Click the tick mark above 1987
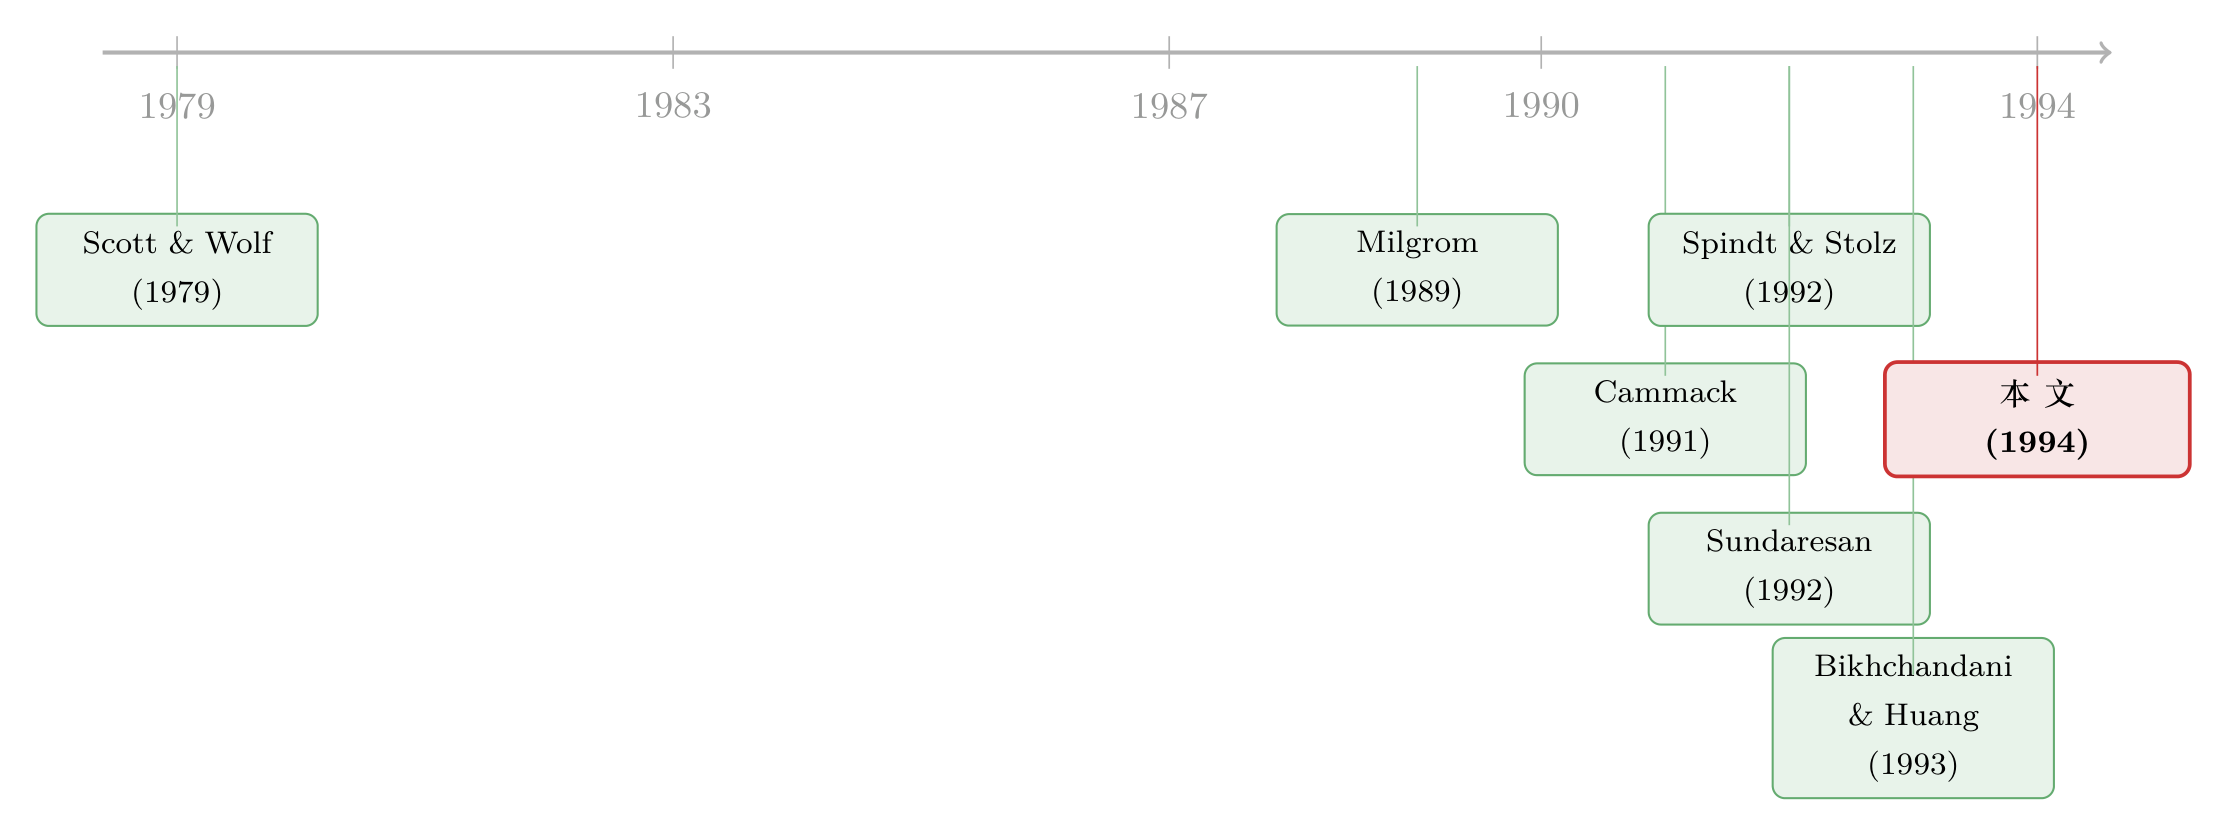This screenshot has width=2228, height=835. [x=1169, y=52]
